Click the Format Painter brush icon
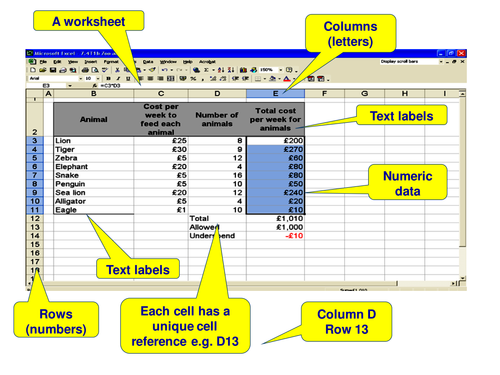Screen dimensions: 500x375 pyautogui.click(x=152, y=70)
